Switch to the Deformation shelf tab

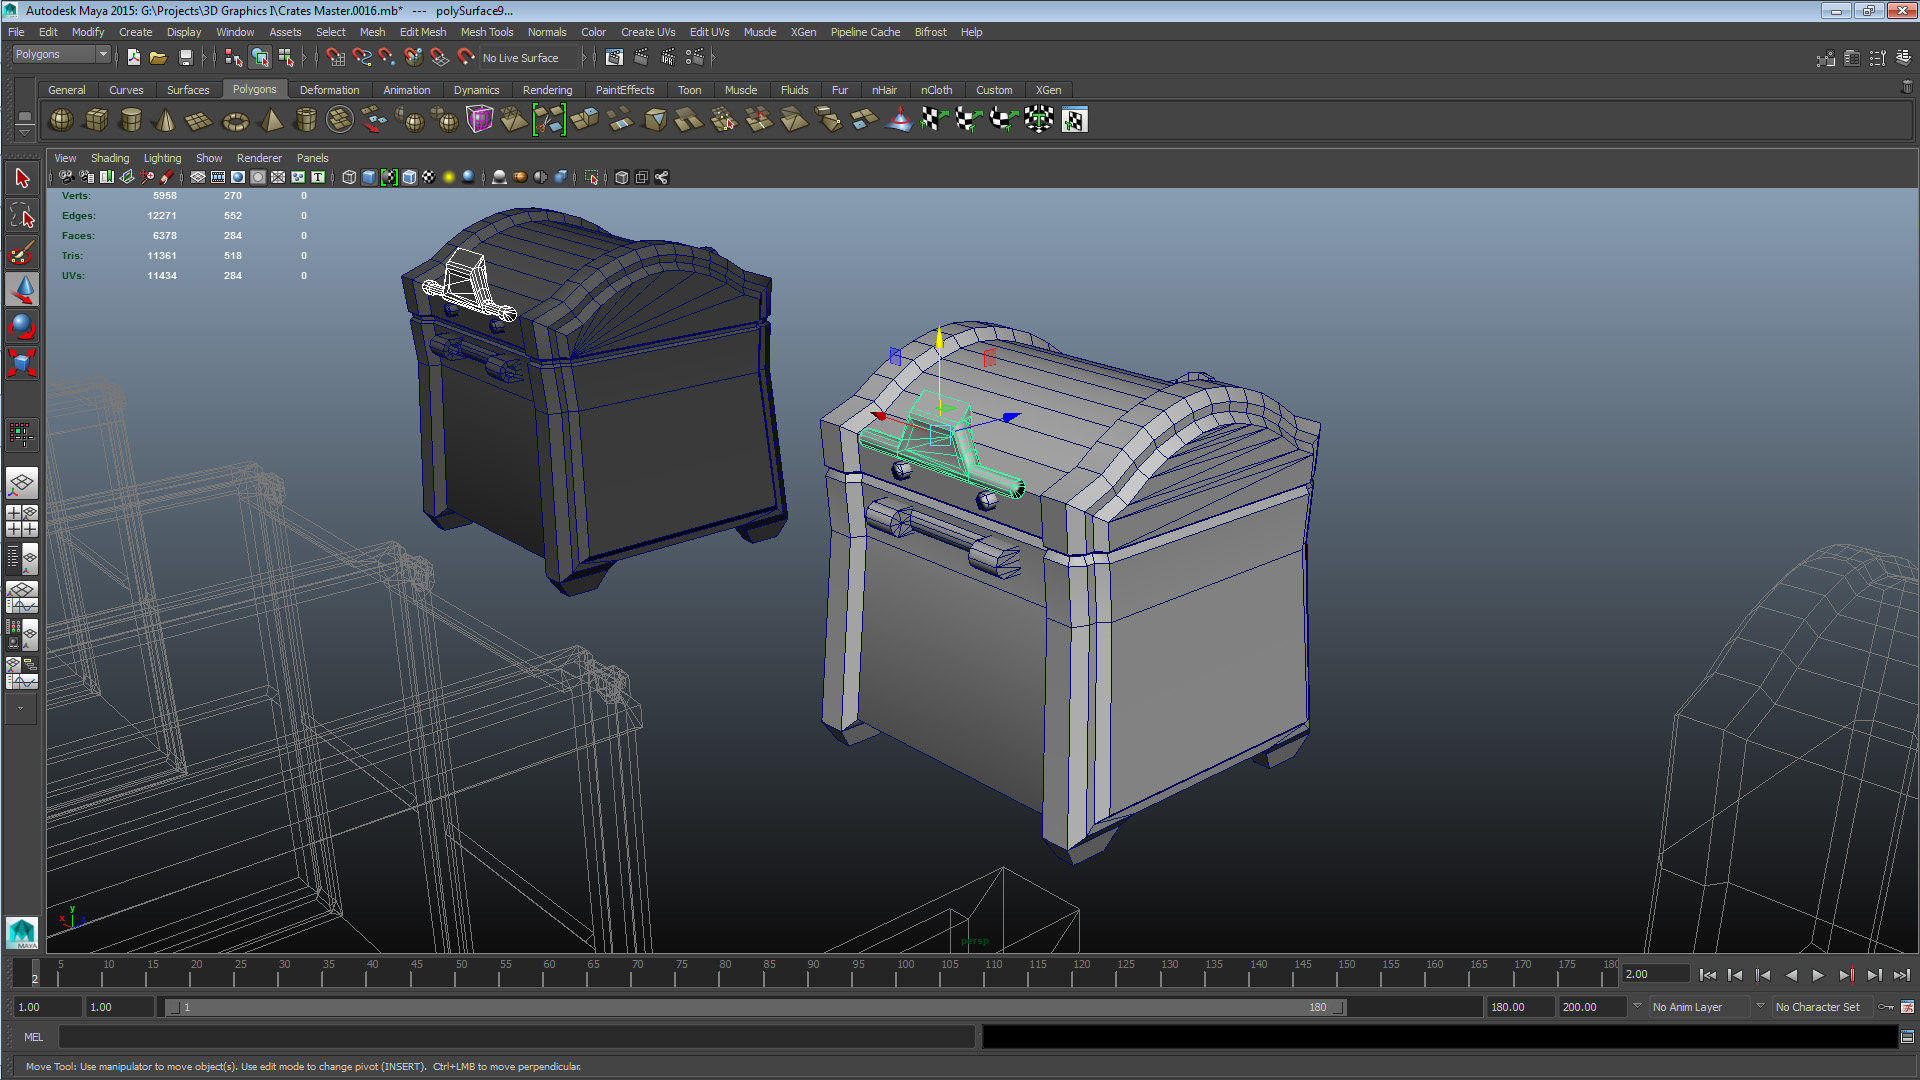click(329, 90)
